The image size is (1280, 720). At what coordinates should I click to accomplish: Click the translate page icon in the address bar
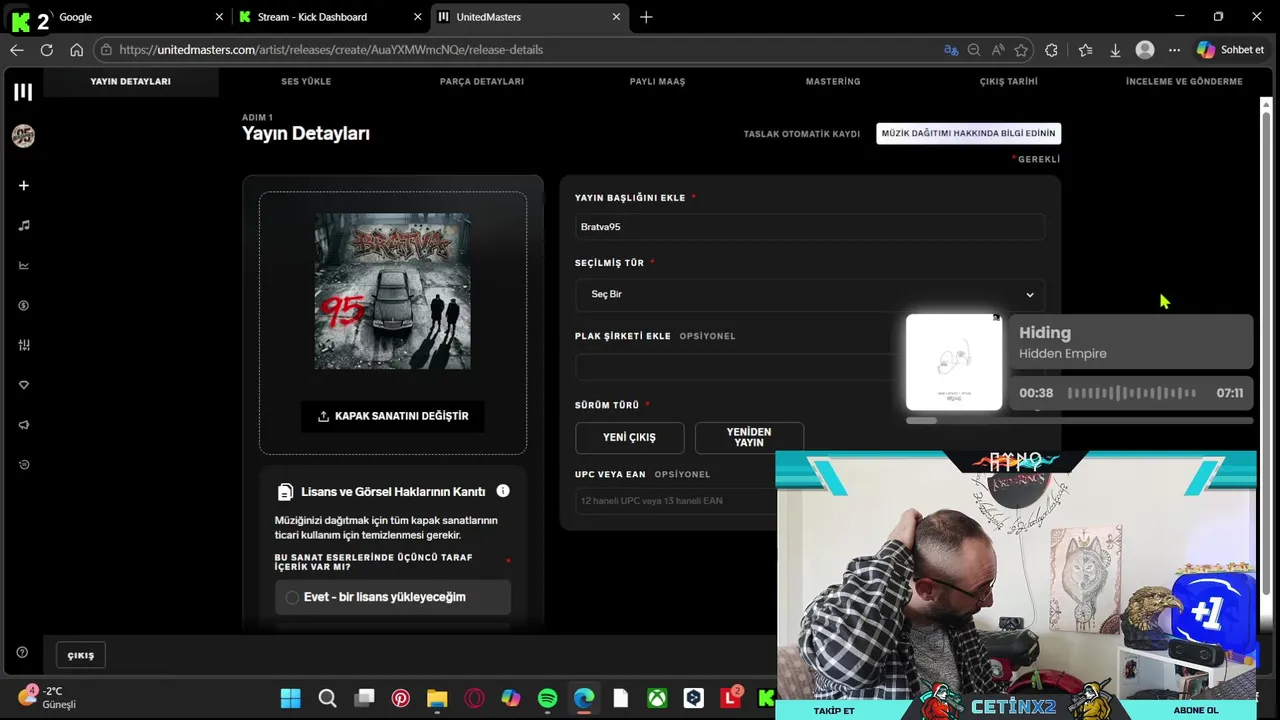click(950, 50)
